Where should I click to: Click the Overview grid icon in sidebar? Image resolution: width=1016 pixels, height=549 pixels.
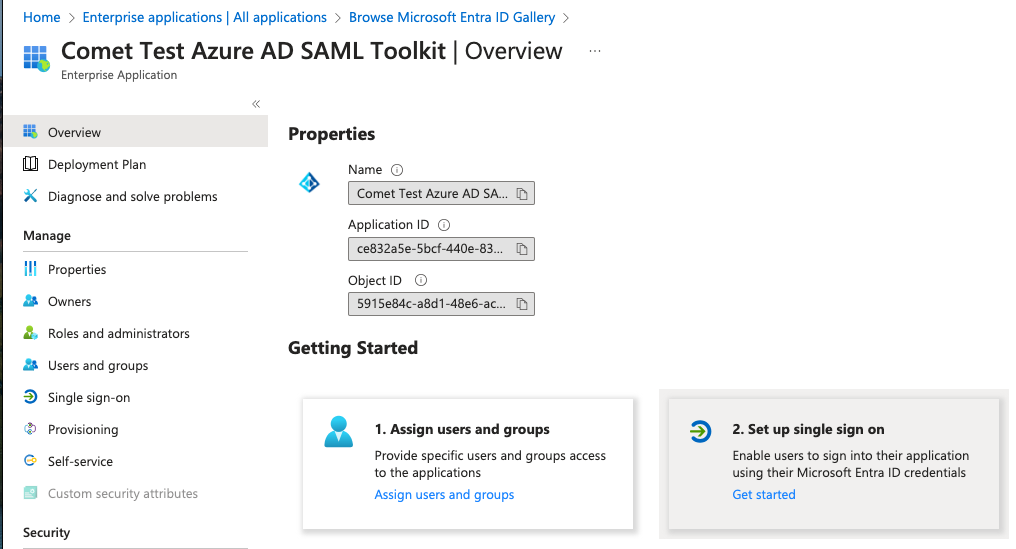tap(30, 132)
